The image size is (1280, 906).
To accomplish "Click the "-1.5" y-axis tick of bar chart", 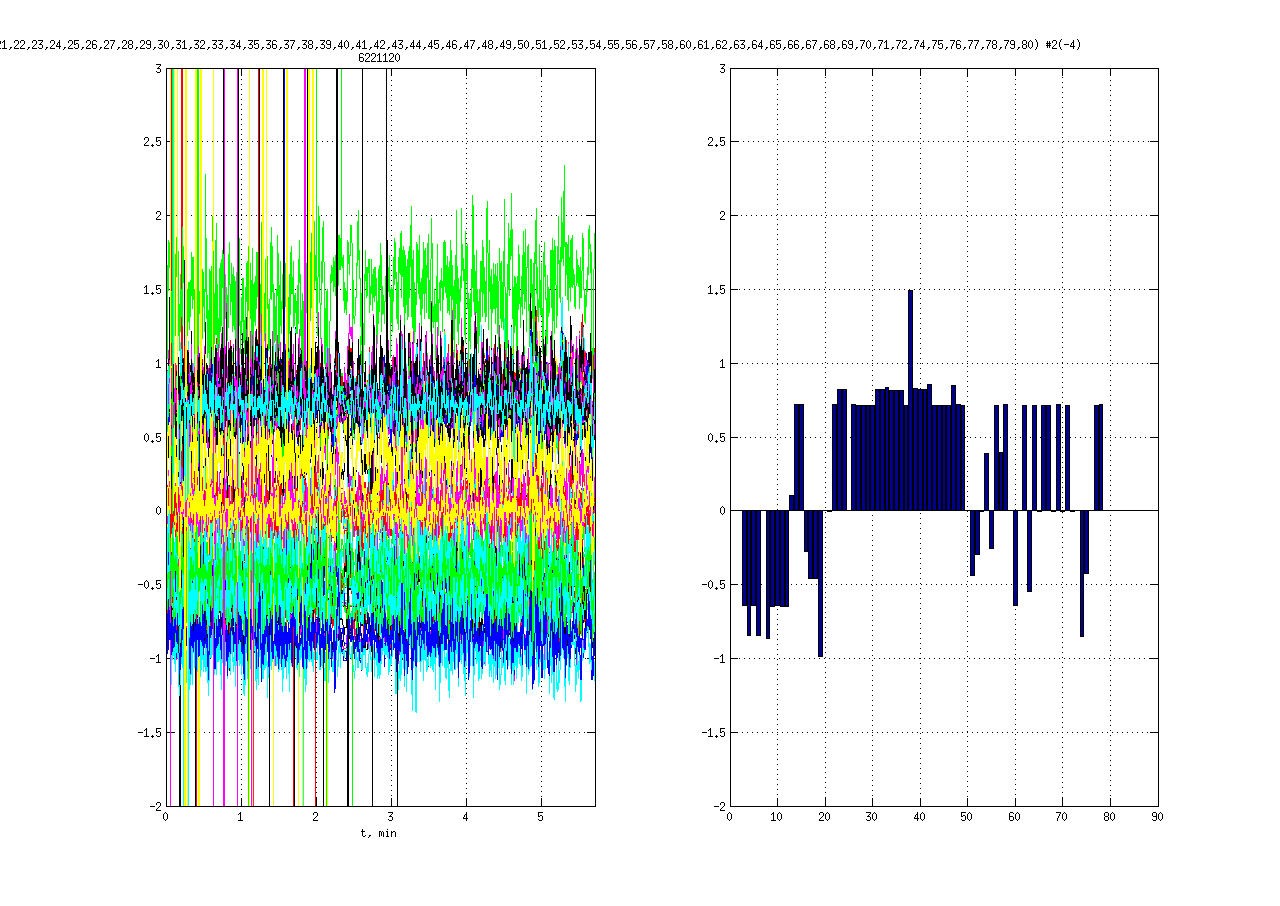I will pos(712,732).
